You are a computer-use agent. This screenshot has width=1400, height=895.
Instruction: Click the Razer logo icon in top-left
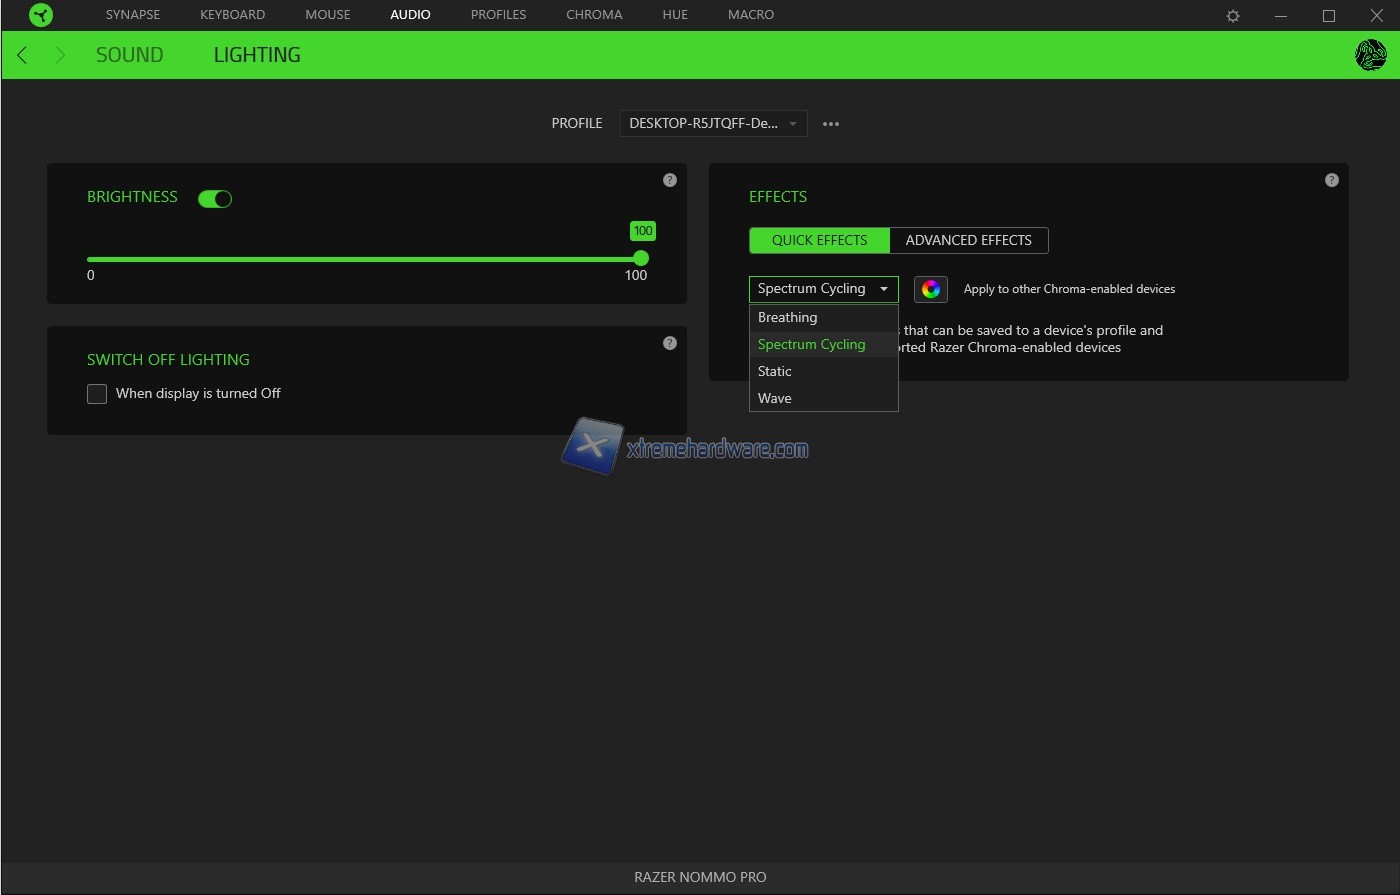[41, 15]
